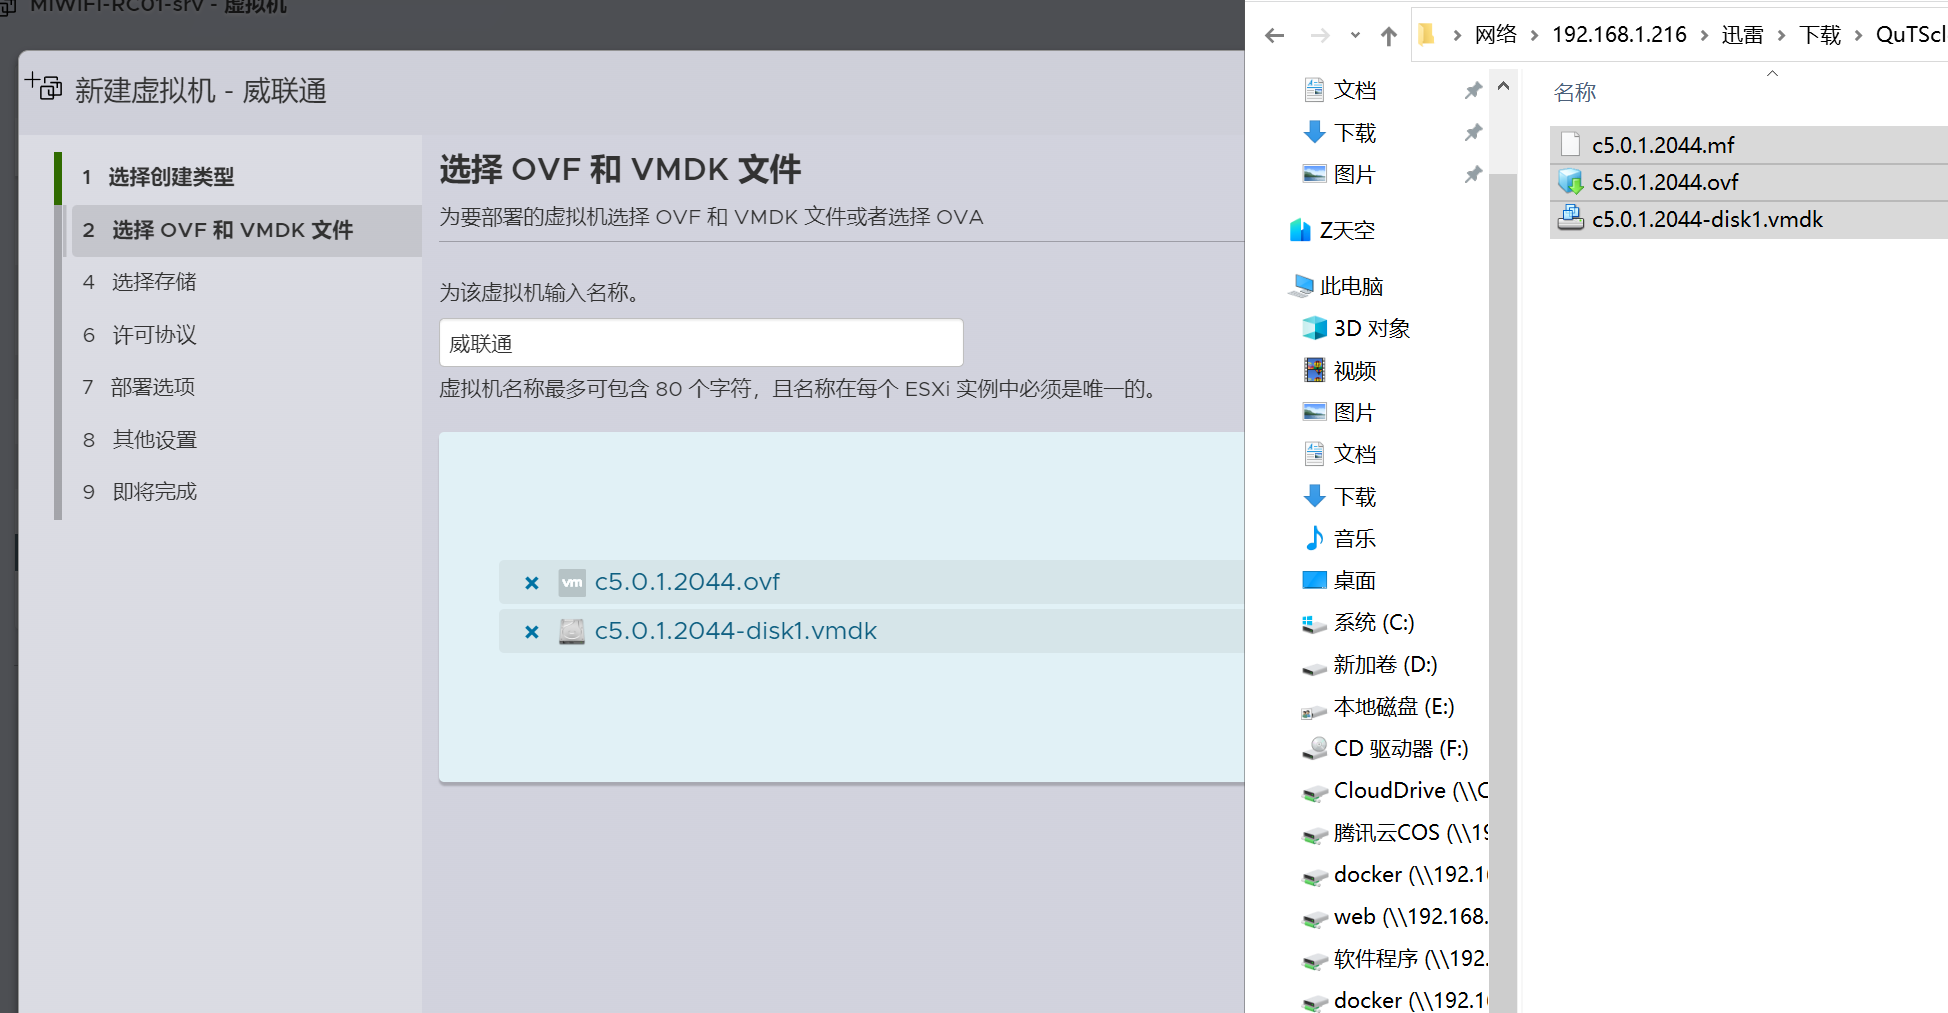
Task: Open 文档 folder under 此电脑
Action: tap(1354, 454)
